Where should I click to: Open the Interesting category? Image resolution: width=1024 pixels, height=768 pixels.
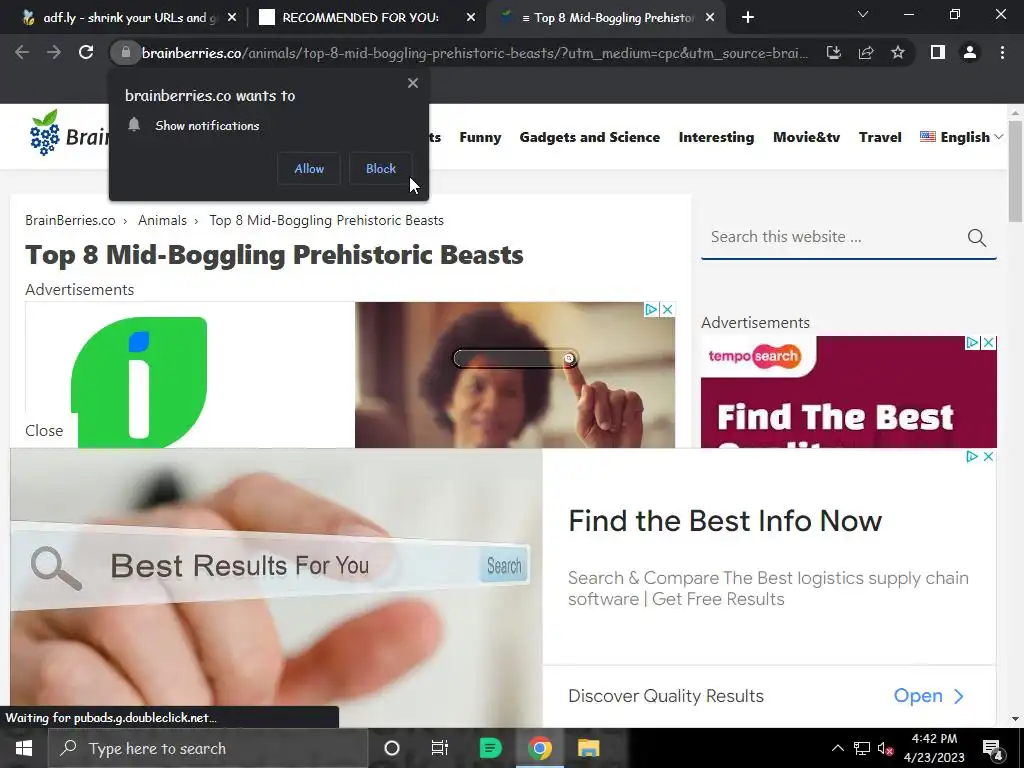(x=716, y=137)
